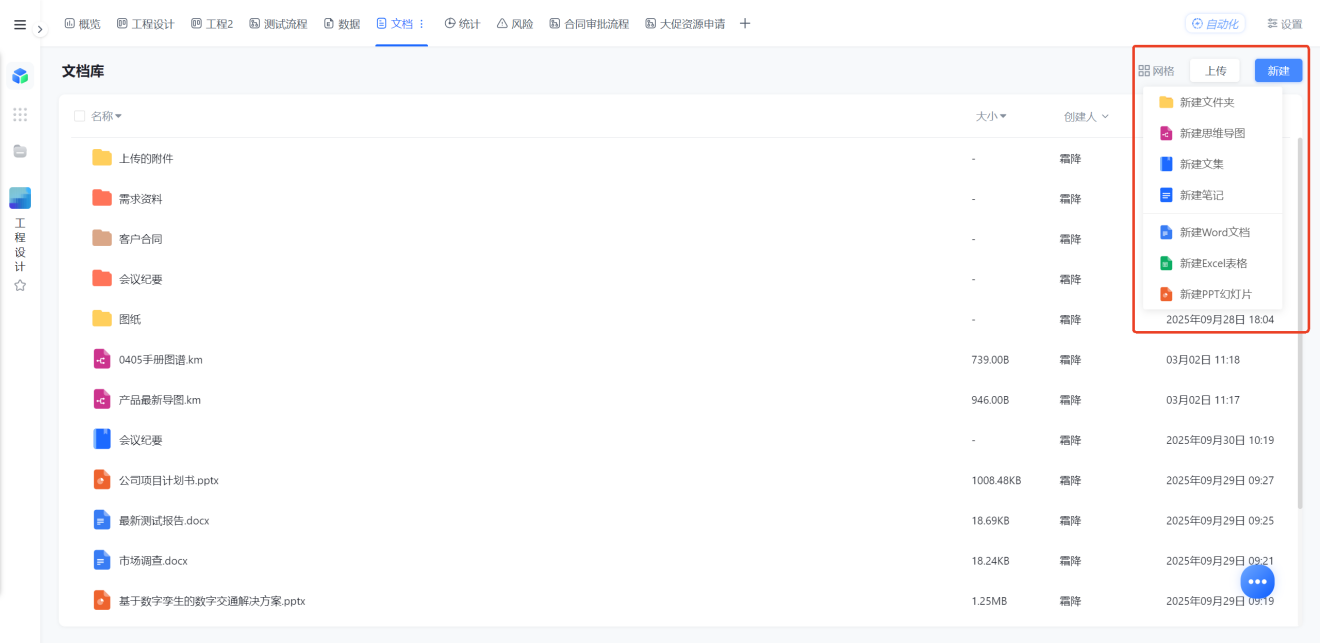This screenshot has width=1320, height=643.
Task: Click the 上传的附件 folder icon
Action: [102, 158]
